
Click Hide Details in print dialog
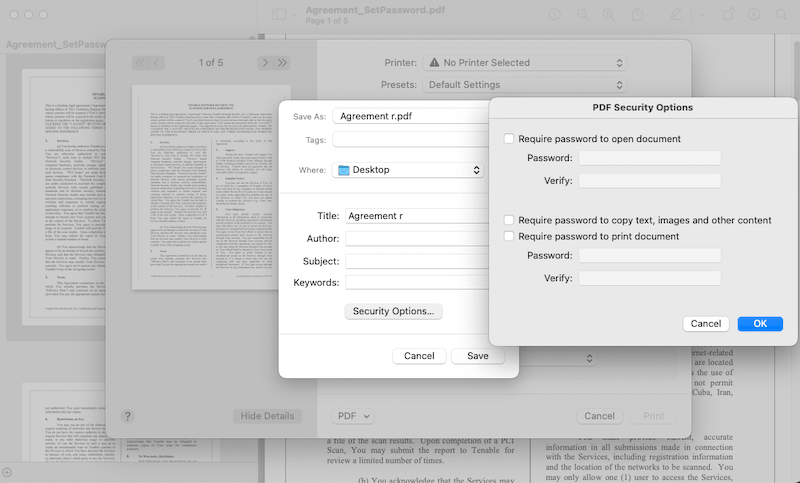tap(267, 416)
